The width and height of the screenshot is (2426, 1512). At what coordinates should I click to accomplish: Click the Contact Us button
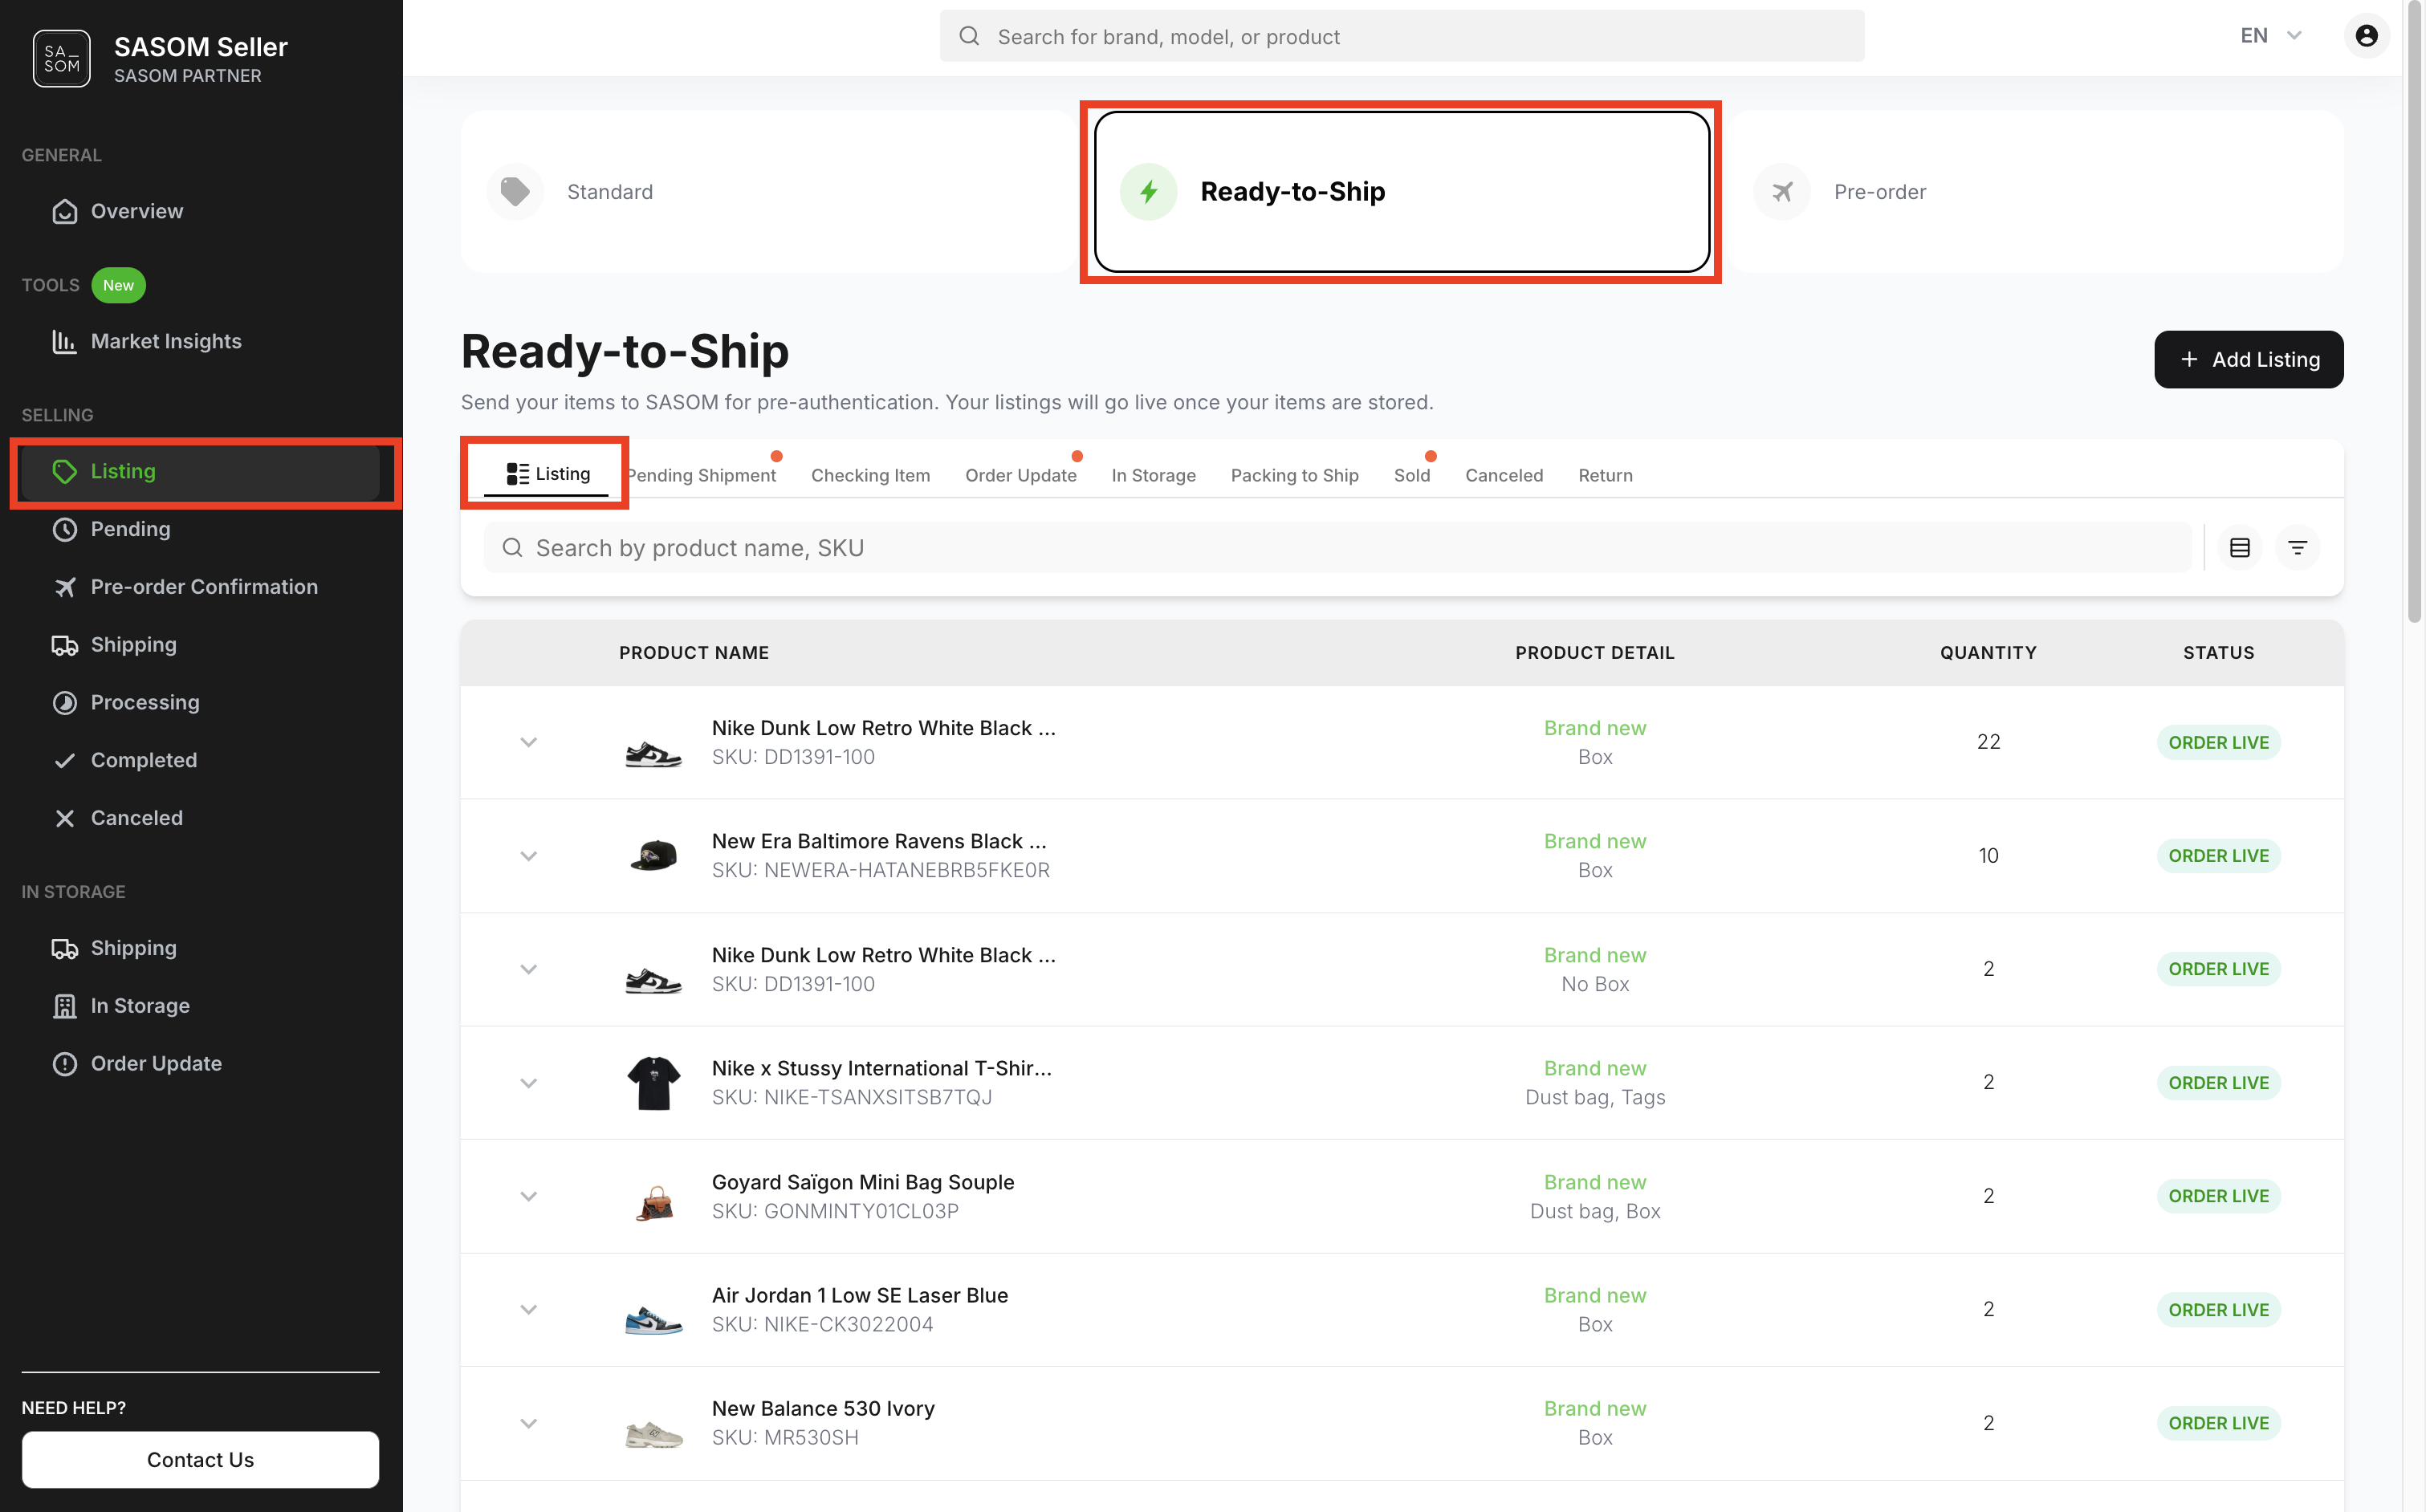(200, 1459)
